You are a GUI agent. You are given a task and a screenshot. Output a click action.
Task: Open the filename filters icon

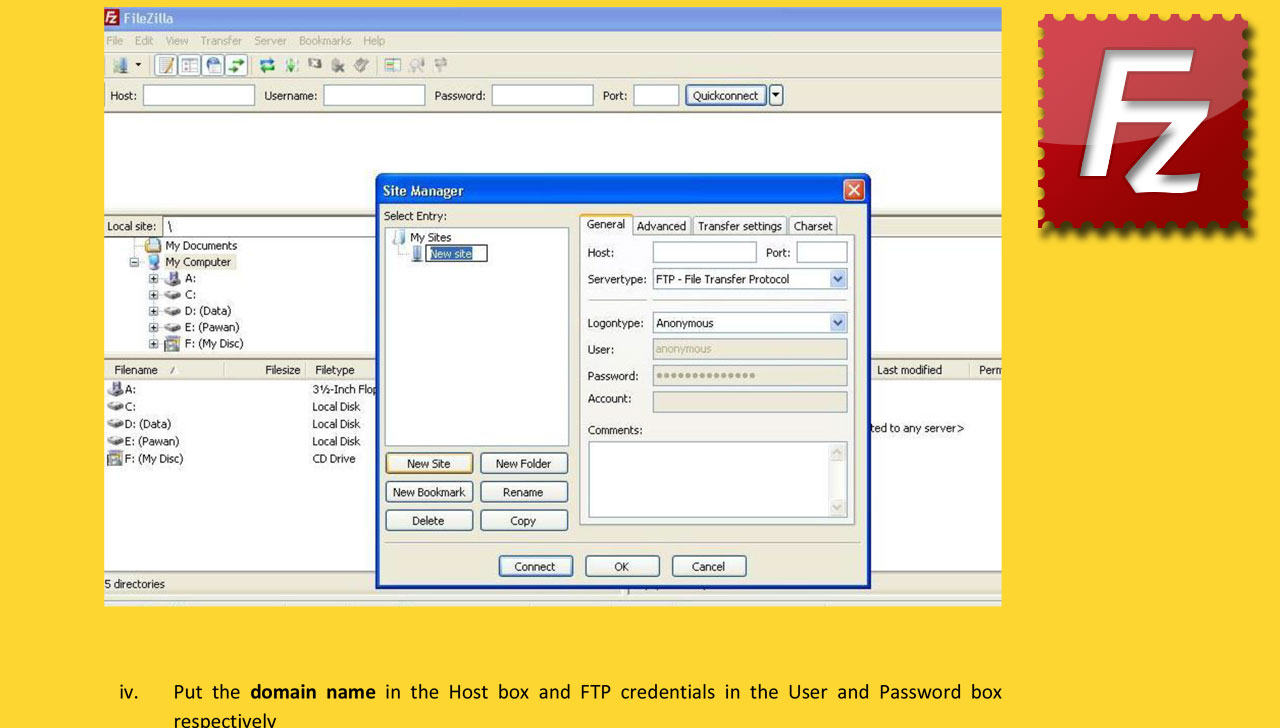click(393, 66)
